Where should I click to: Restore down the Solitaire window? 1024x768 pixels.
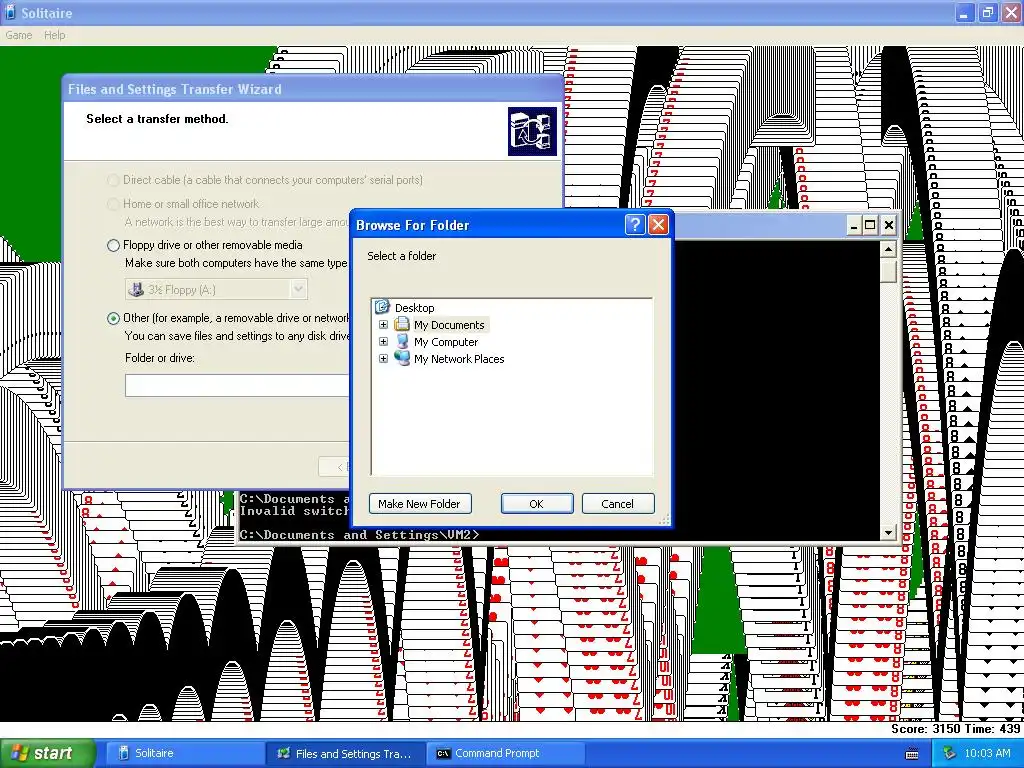pyautogui.click(x=987, y=12)
